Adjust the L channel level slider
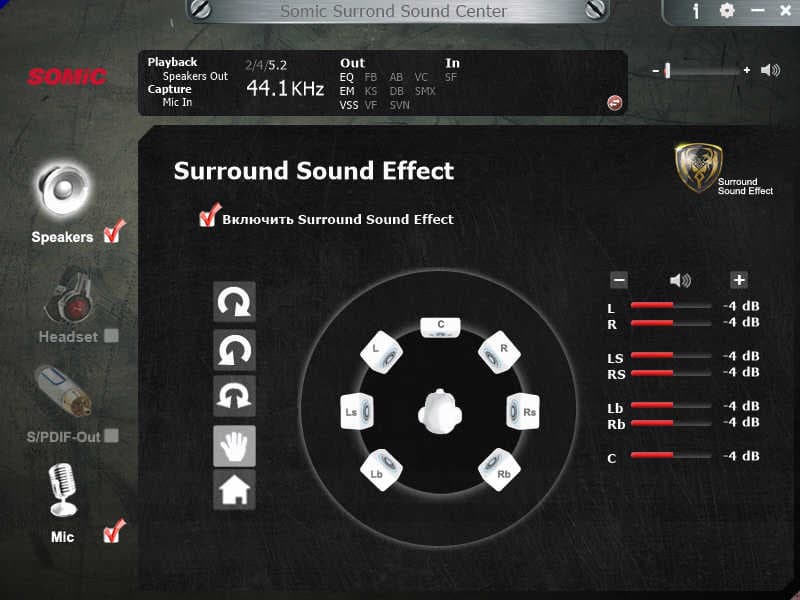 [671, 306]
